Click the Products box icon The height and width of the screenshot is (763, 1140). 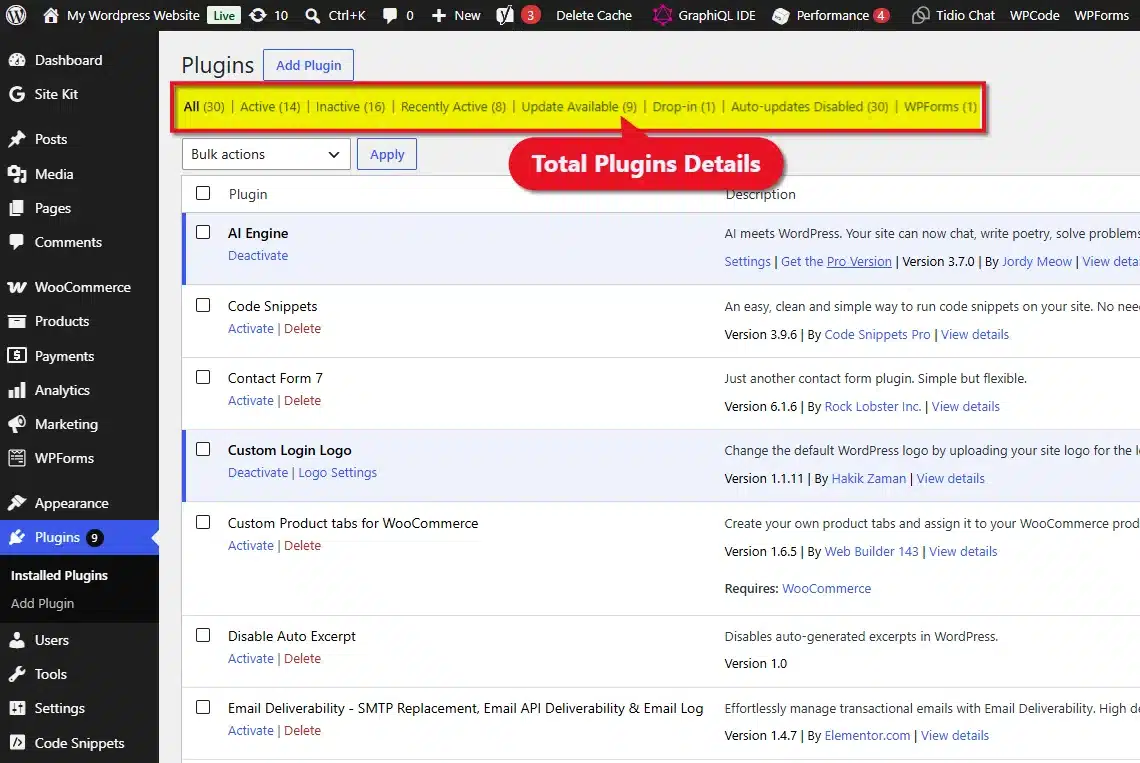[17, 321]
